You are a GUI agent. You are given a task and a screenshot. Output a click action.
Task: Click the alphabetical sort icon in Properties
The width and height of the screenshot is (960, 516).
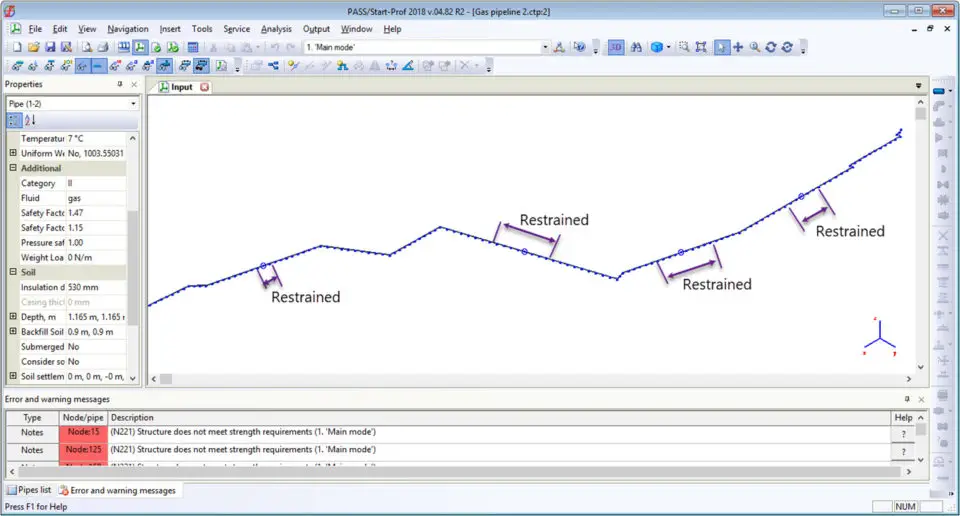[x=30, y=120]
